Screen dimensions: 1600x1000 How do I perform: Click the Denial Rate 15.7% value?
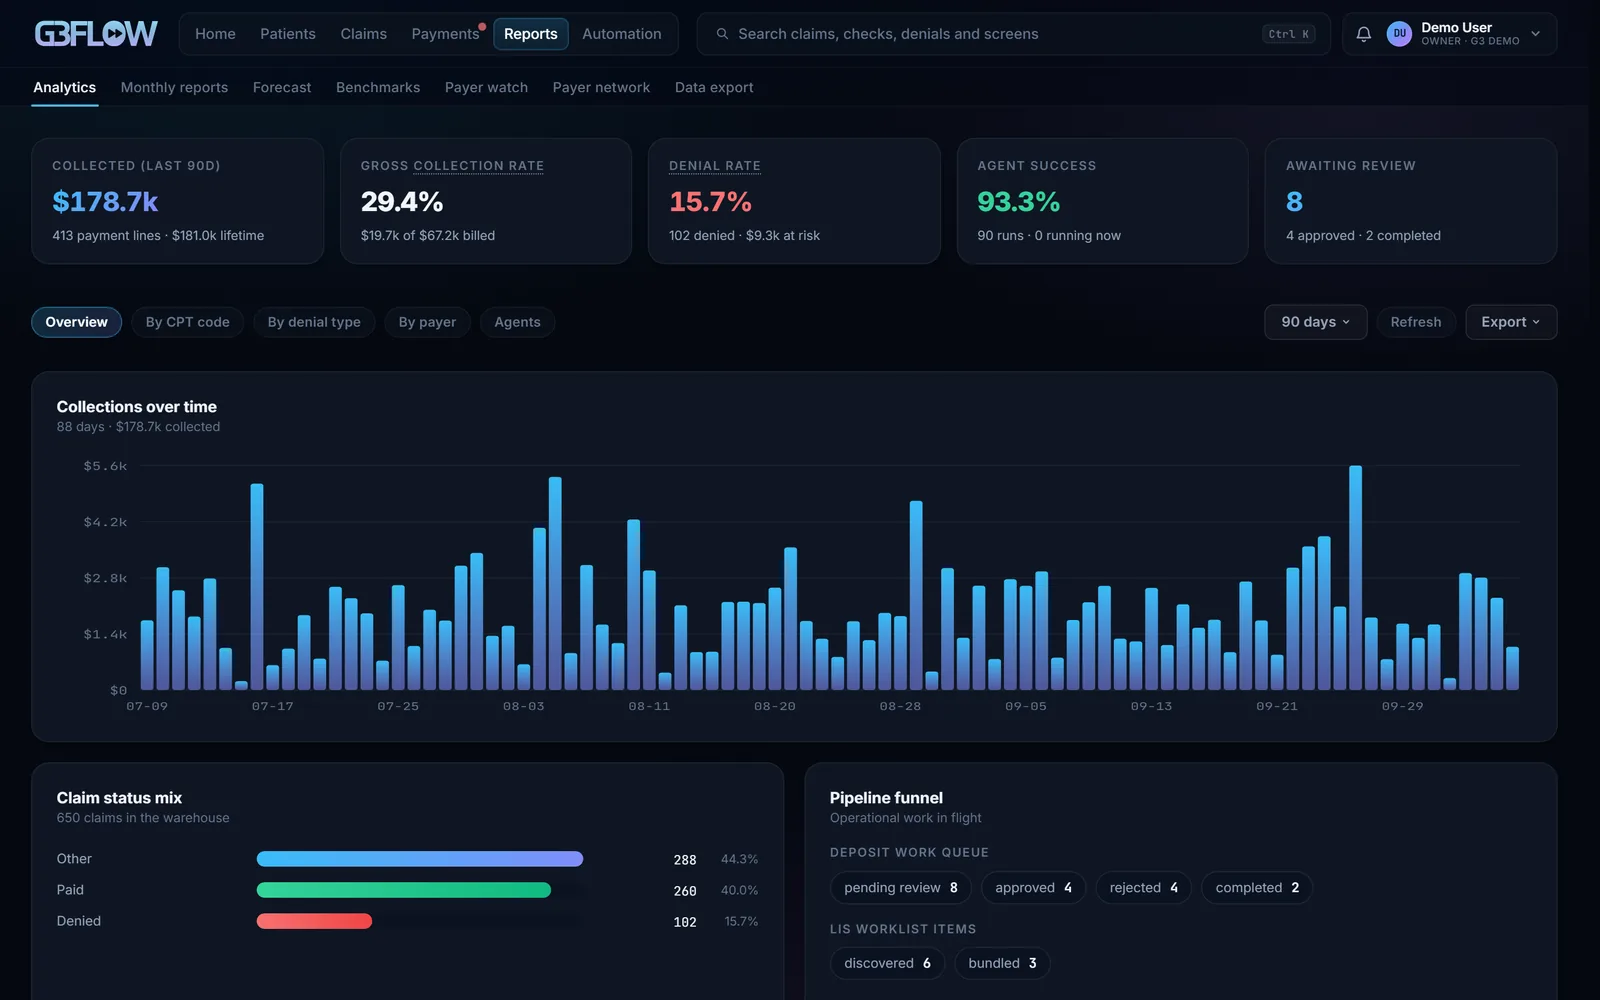[x=710, y=202]
